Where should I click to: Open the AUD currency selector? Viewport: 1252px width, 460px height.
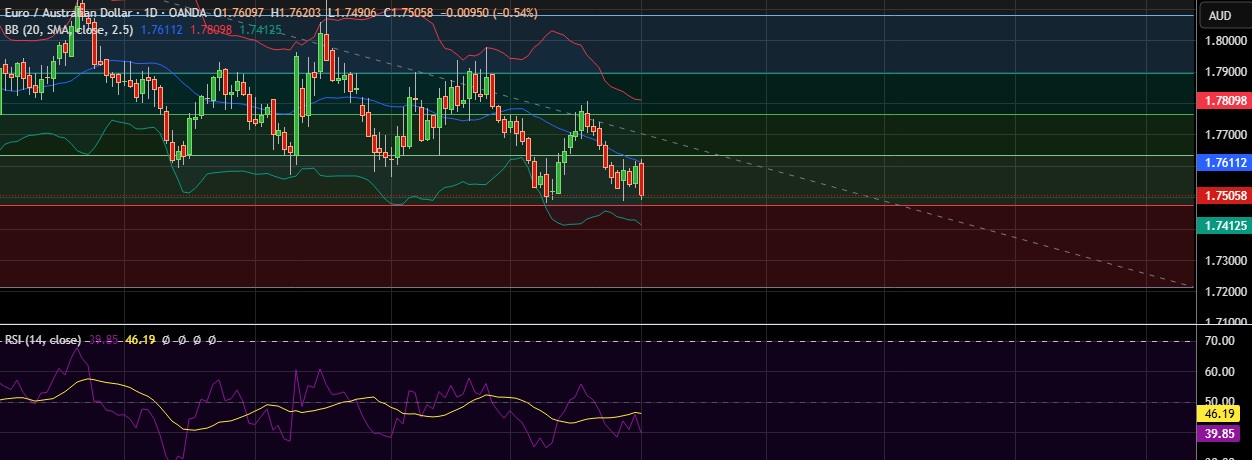click(1220, 15)
